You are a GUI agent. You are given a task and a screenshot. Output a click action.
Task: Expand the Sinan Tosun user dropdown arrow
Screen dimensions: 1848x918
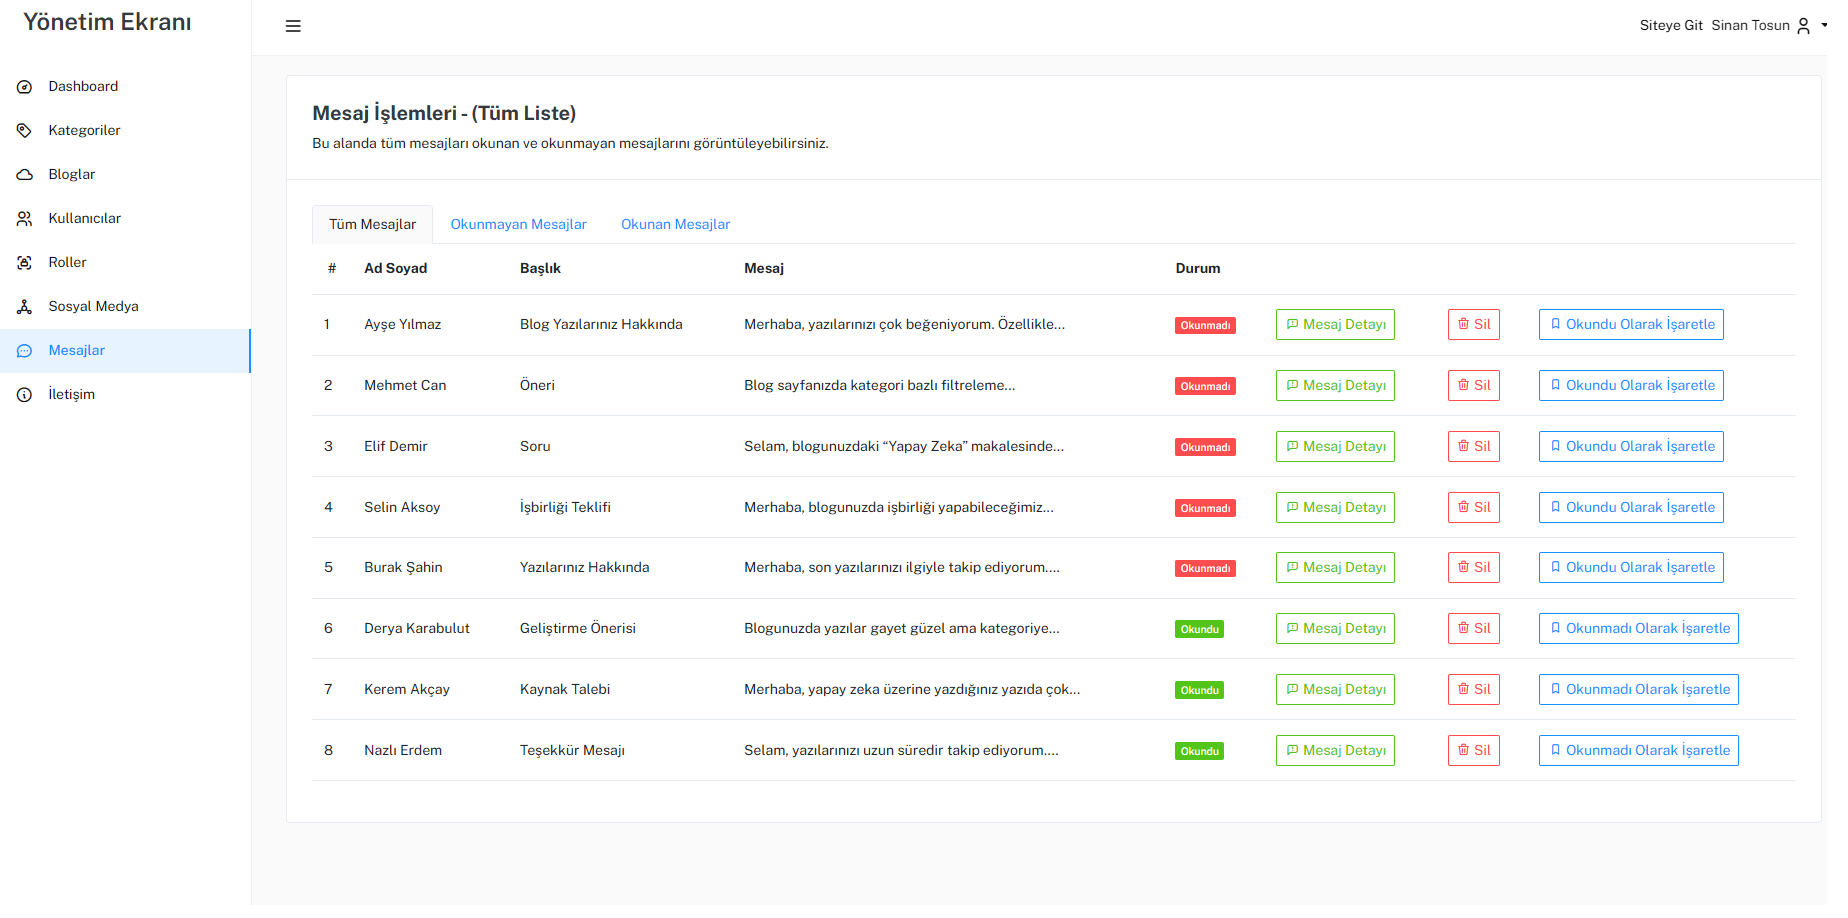click(x=1824, y=26)
